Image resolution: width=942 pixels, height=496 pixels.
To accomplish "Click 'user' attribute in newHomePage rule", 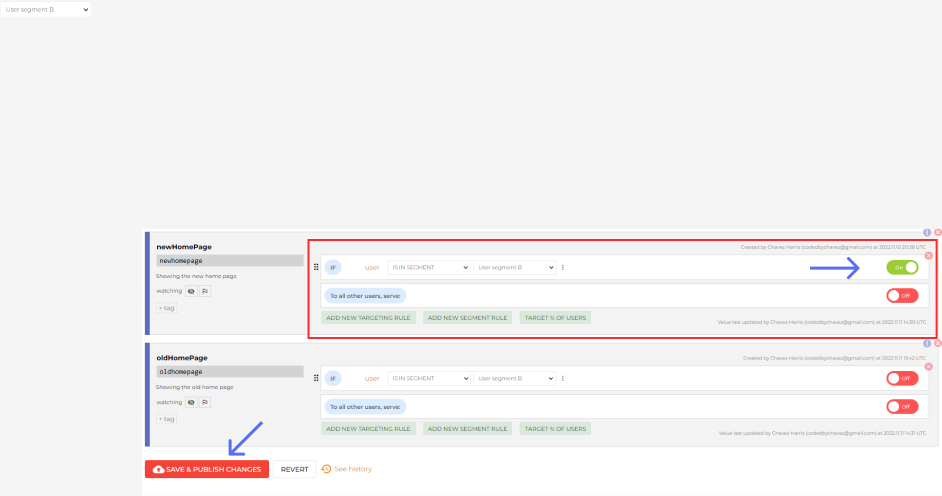I will (x=372, y=267).
